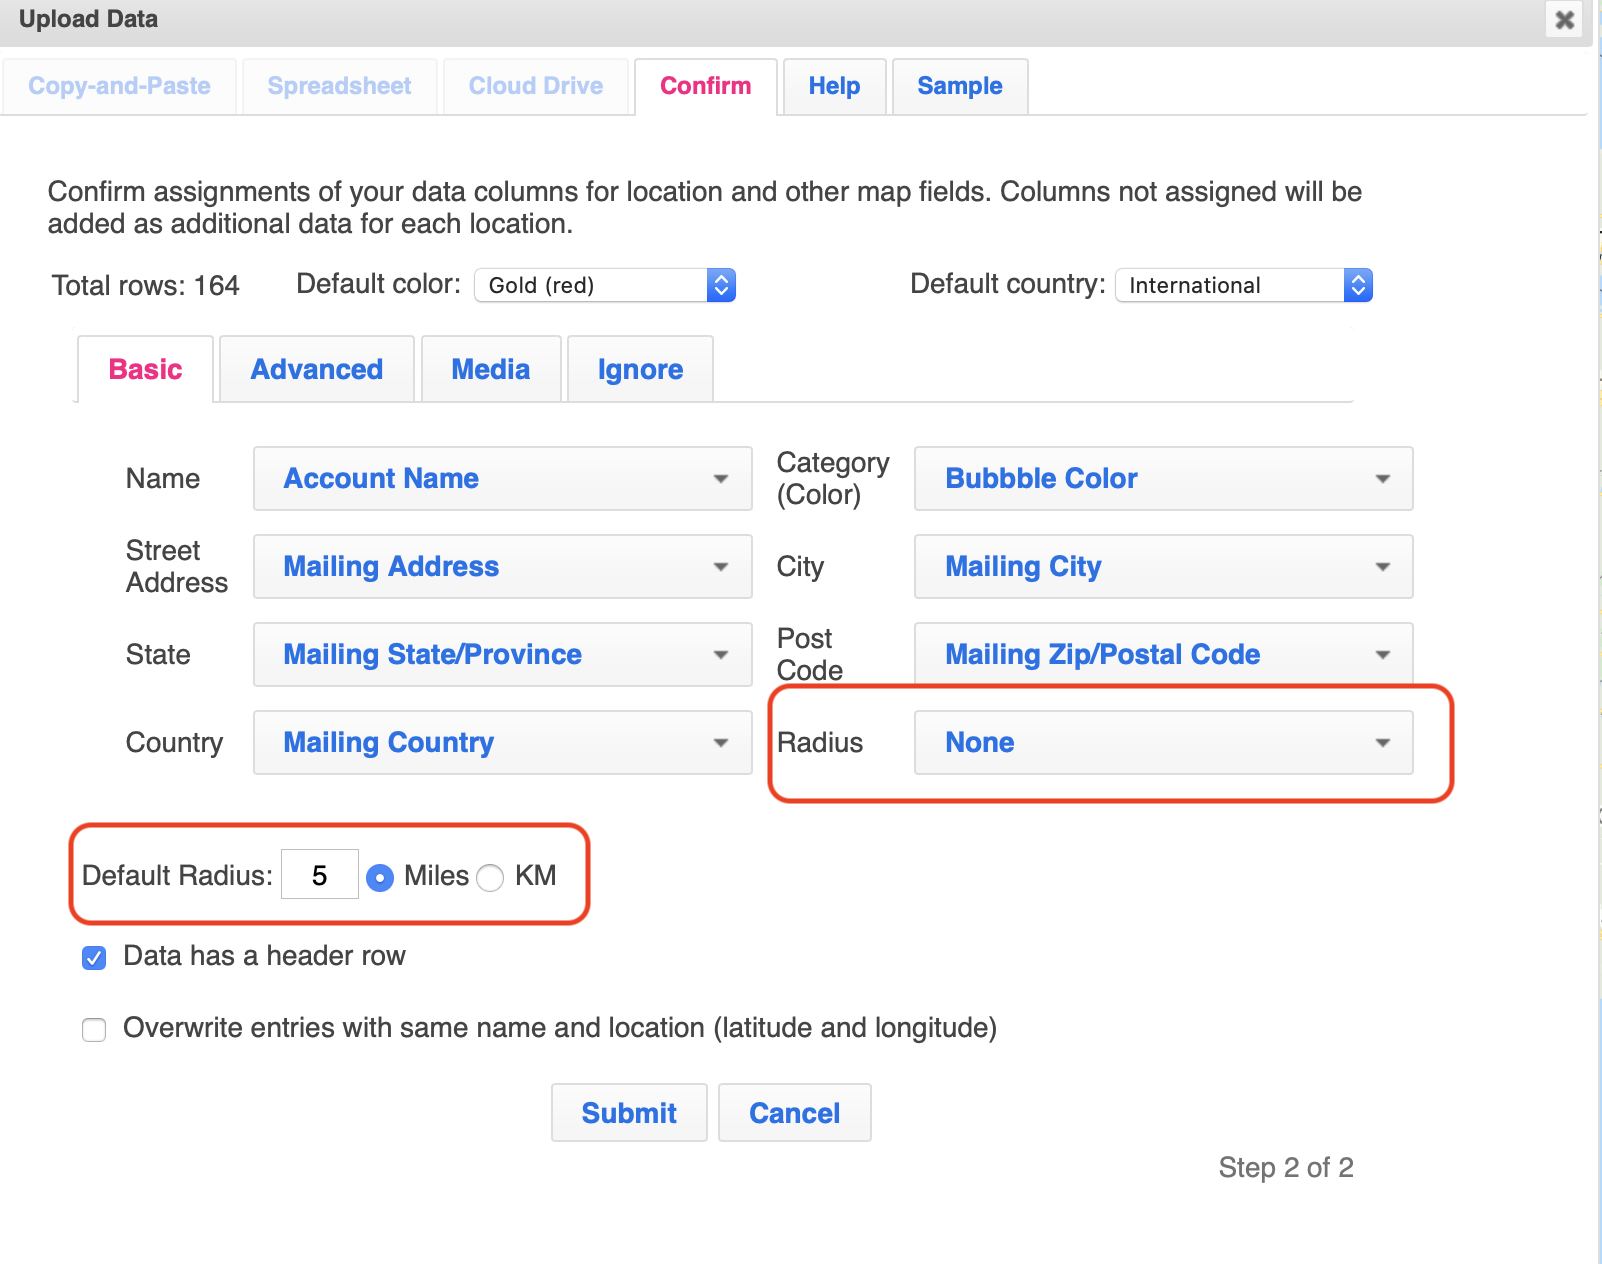Open the Country dropdown showing Mailing Country
1602x1264 pixels.
click(x=501, y=742)
